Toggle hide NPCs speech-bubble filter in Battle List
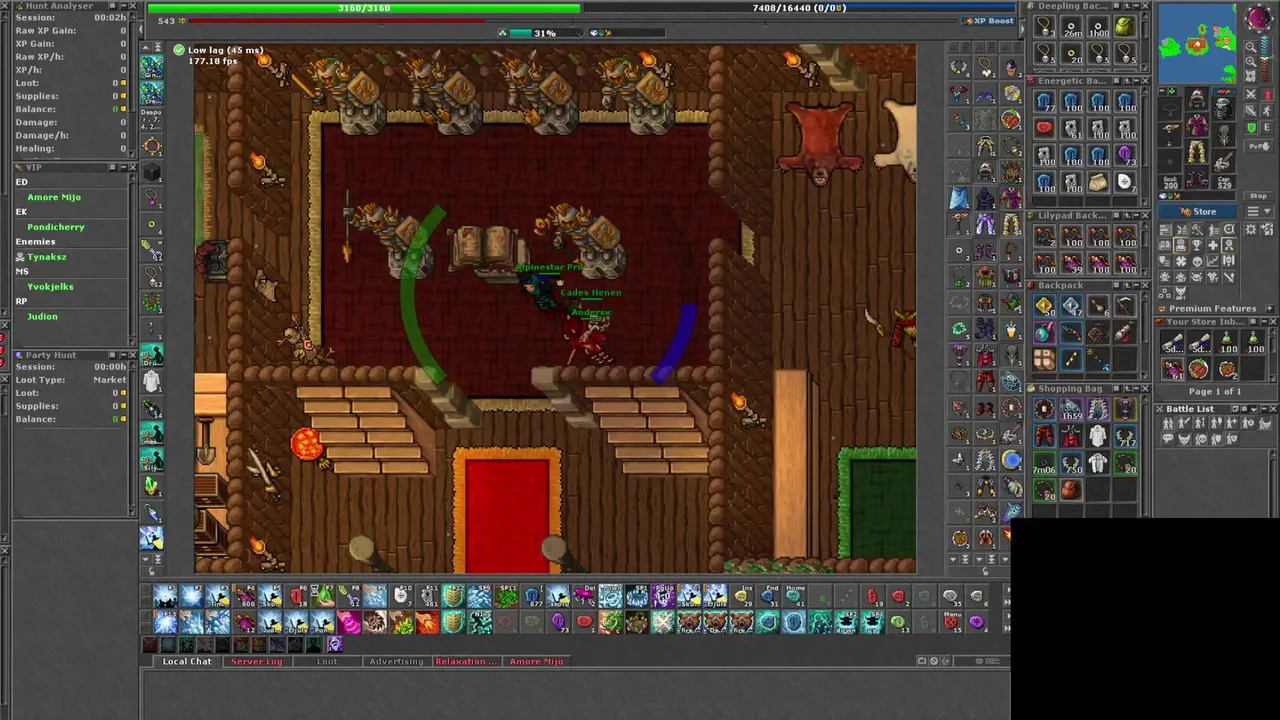Viewport: 1280px width, 720px height. 1168,438
